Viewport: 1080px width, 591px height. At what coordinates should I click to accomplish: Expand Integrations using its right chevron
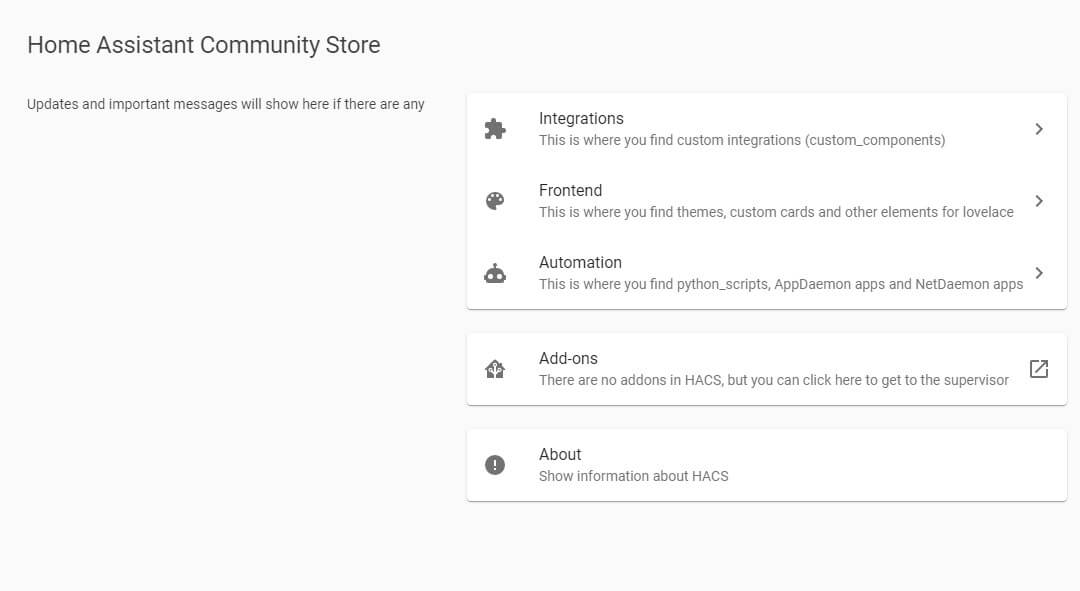(1039, 129)
